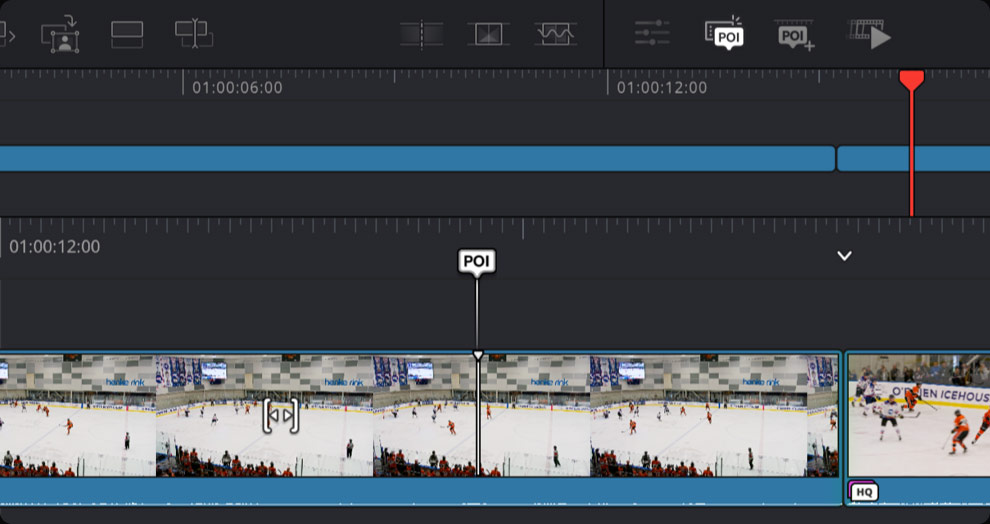Click the slip handle icon on clip
The image size is (990, 524).
pos(281,415)
